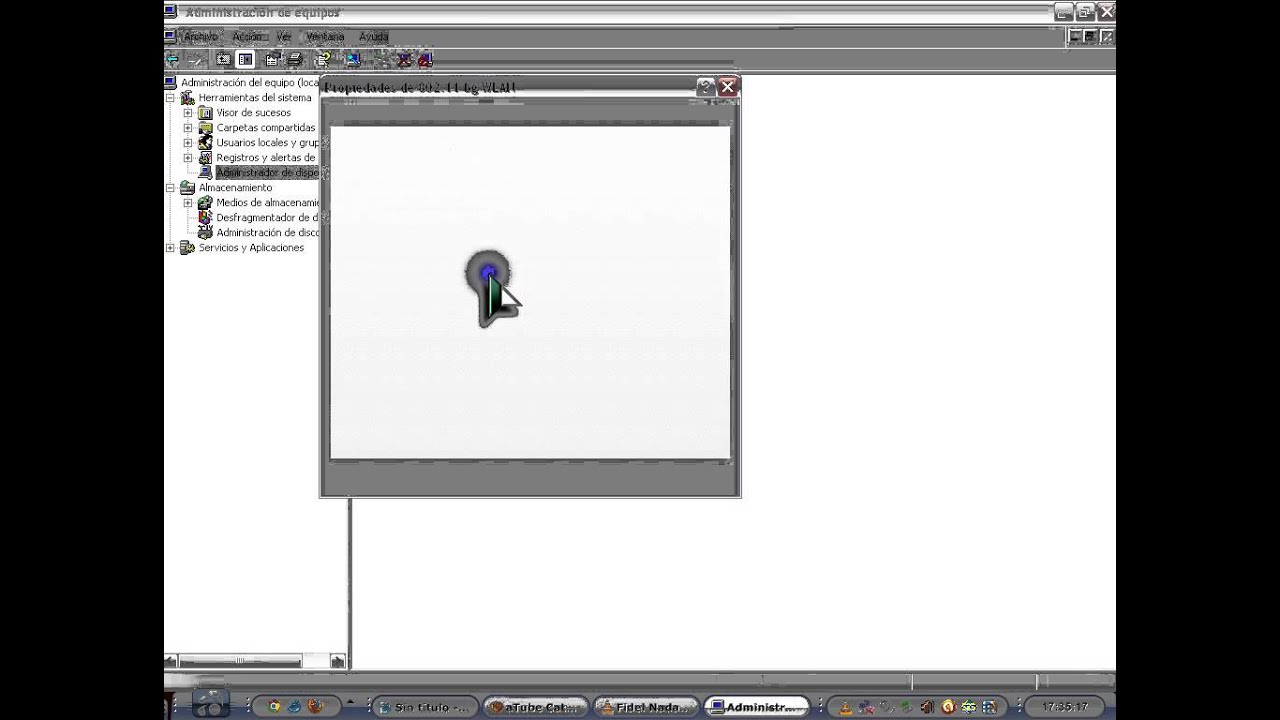Select Desfragmentador de disco item
The image size is (1280, 720).
point(267,218)
